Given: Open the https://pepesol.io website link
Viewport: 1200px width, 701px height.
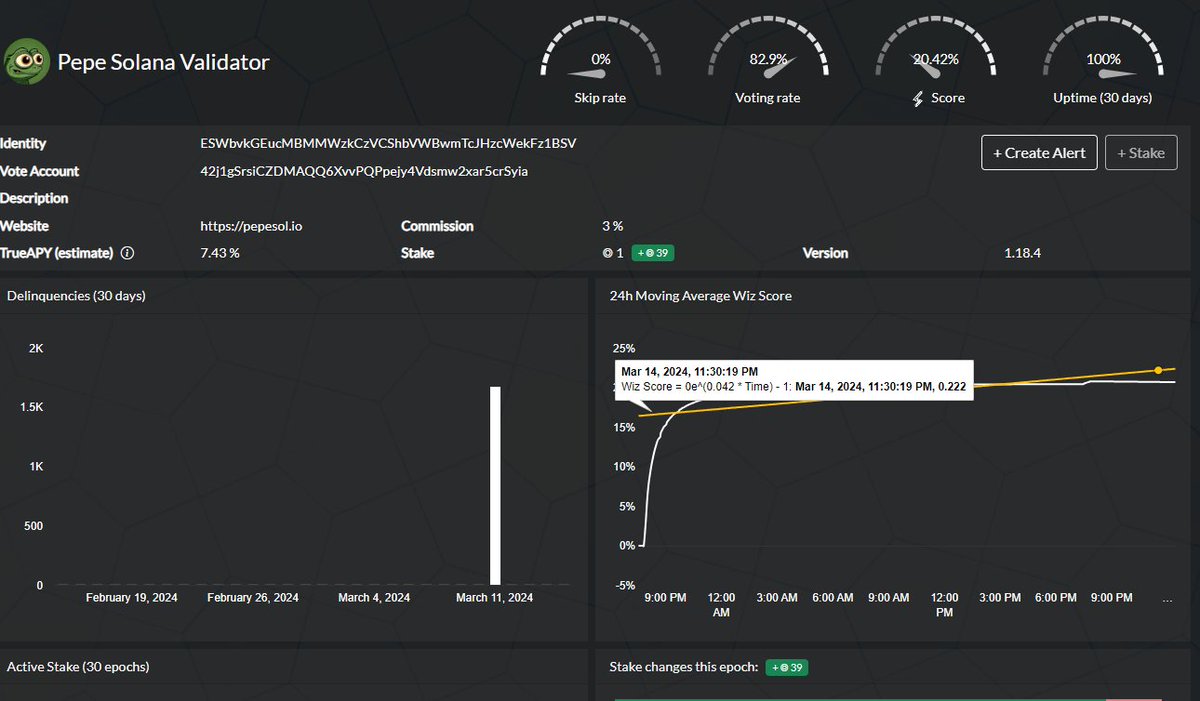Looking at the screenshot, I should [251, 226].
